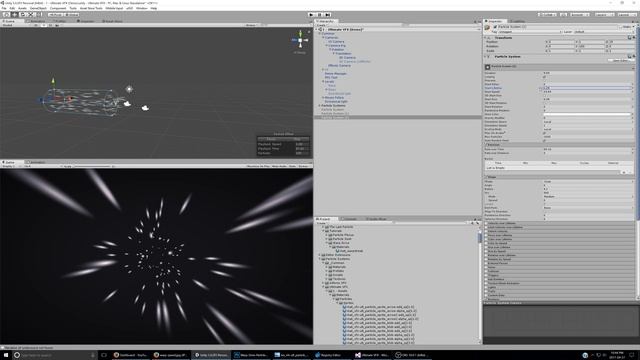Click the cloud services icon

(x=564, y=15)
